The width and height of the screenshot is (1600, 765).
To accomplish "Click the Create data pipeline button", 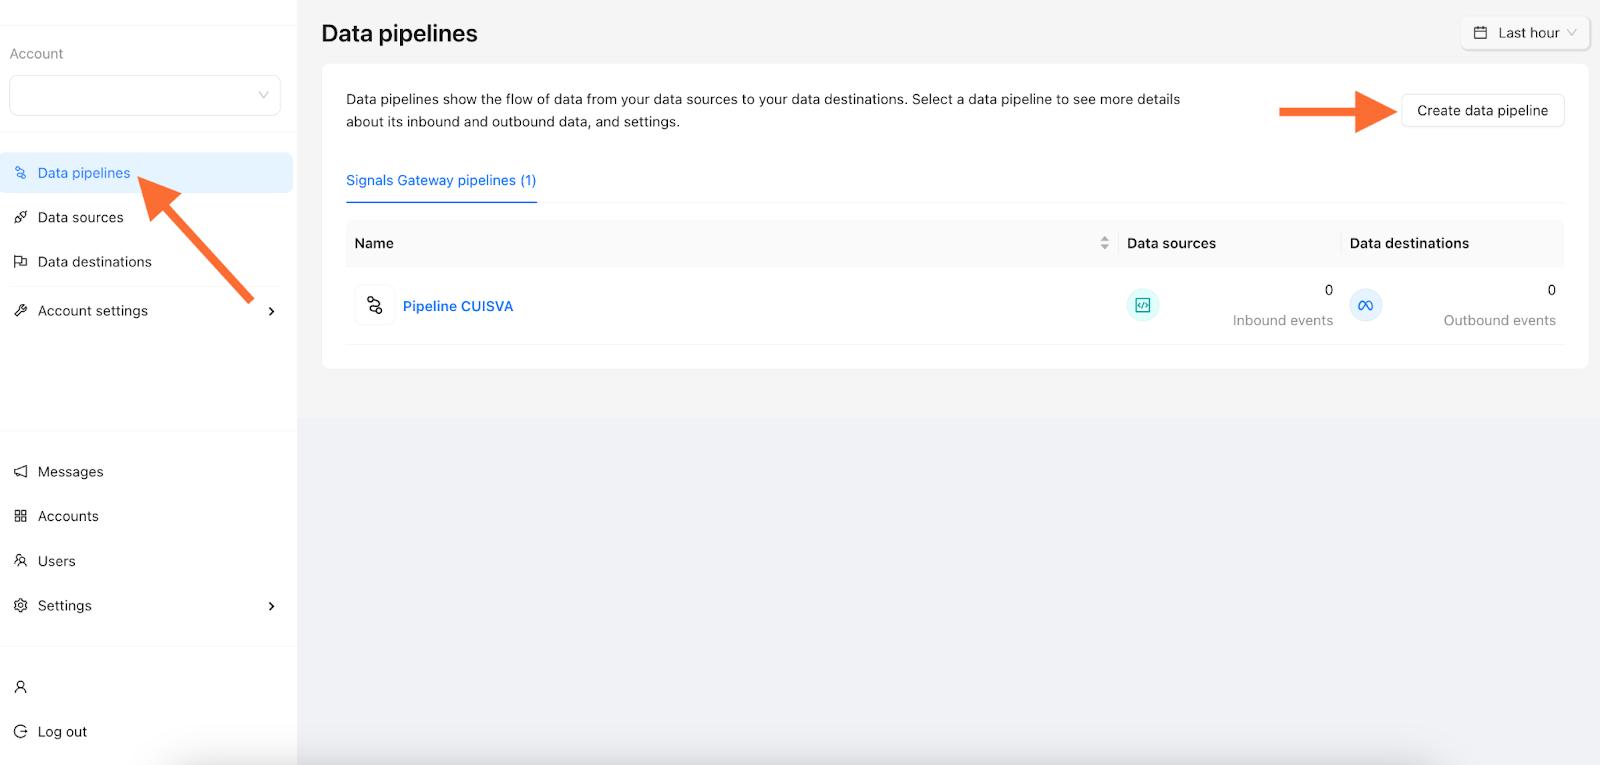I will 1483,111.
